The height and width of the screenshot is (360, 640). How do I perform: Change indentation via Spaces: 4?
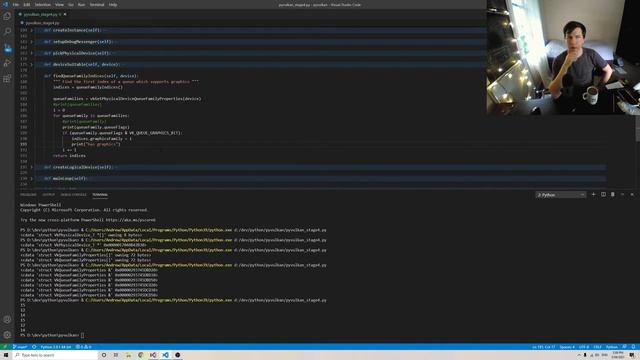[567, 347]
